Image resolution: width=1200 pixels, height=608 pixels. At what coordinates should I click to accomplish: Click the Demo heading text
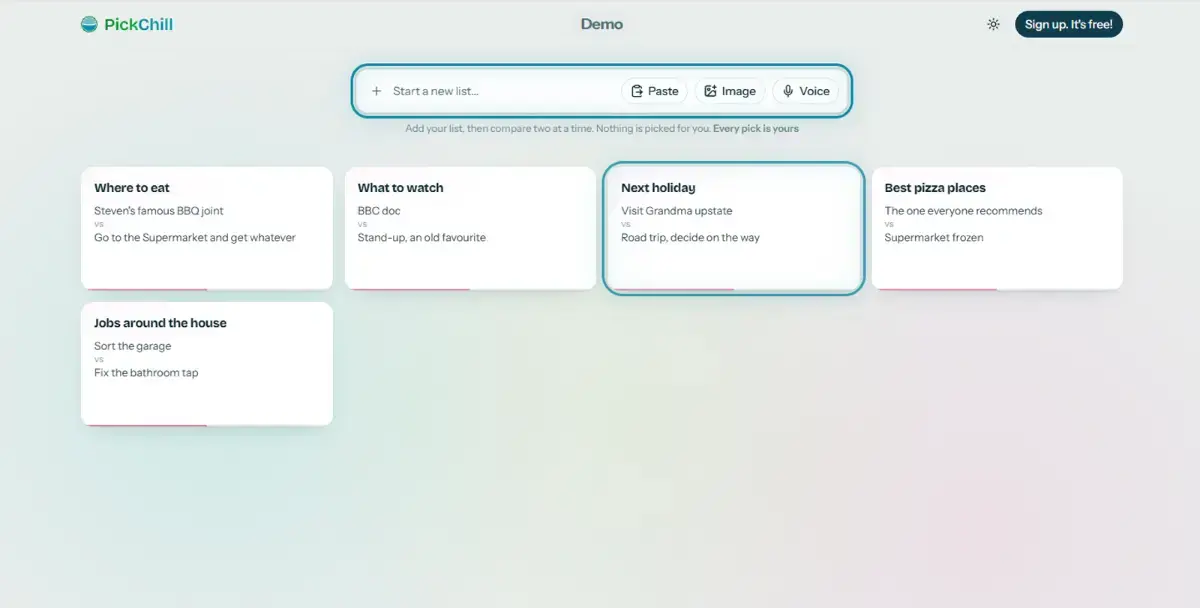pos(602,24)
